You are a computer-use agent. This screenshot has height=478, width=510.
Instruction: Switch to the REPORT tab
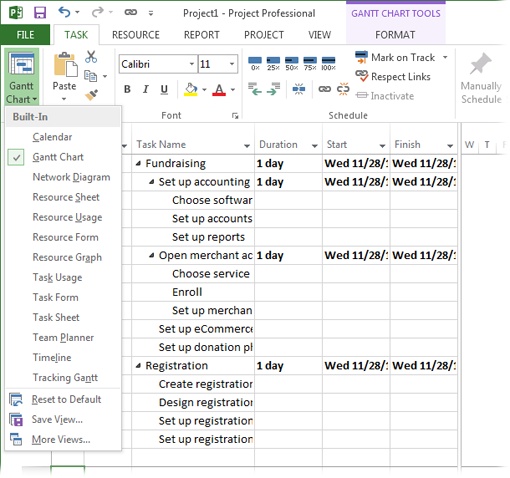click(x=202, y=35)
